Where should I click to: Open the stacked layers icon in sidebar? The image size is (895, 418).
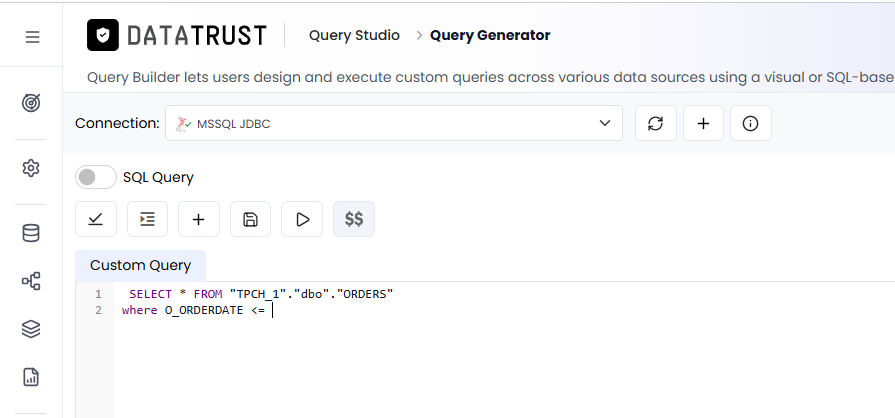[x=31, y=329]
